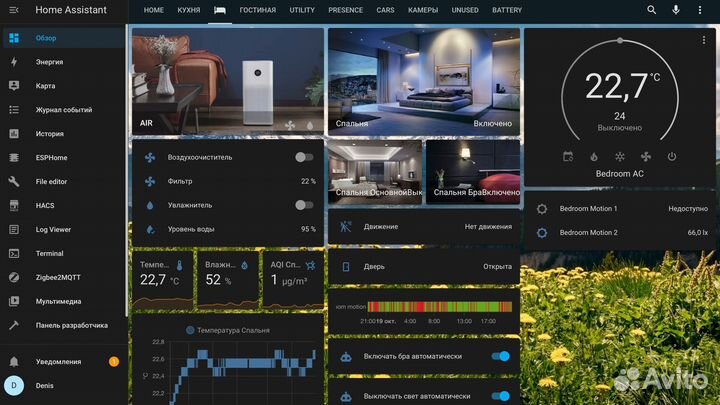
Task: Open the HACS sidebar item
Action: (x=44, y=205)
